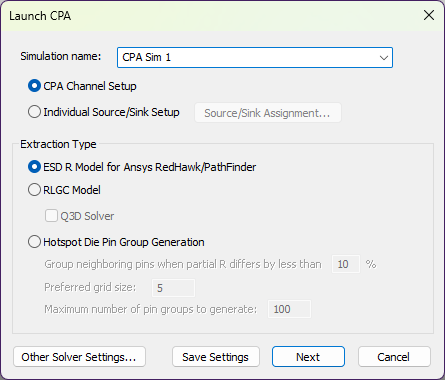Toggle the Q3D Solver checkbox

tap(51, 216)
